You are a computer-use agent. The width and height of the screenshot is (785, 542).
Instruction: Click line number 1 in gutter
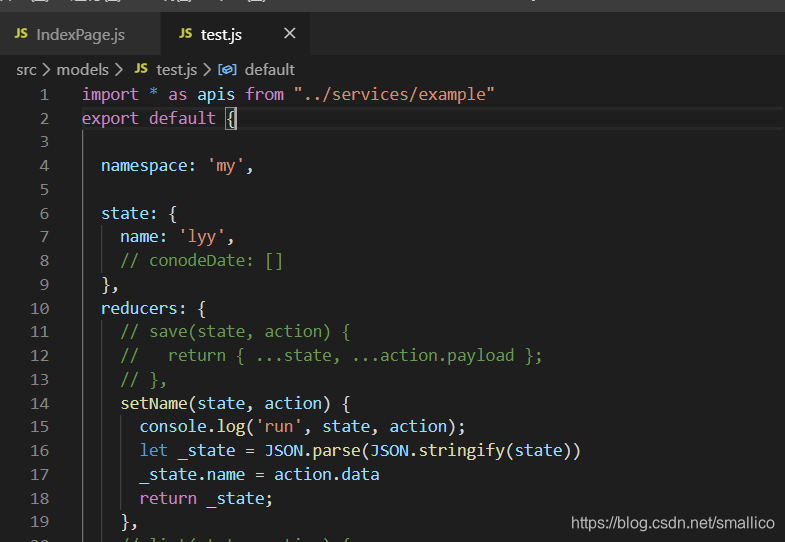[x=44, y=95]
